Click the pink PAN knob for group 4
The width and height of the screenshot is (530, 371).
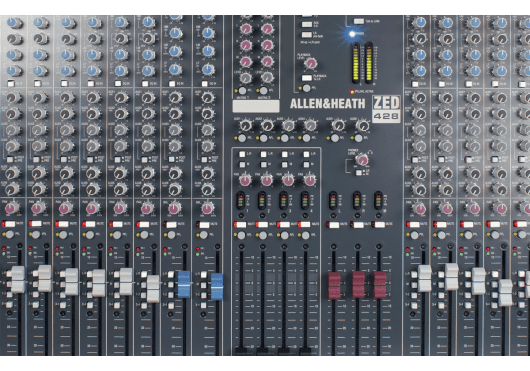point(309,180)
